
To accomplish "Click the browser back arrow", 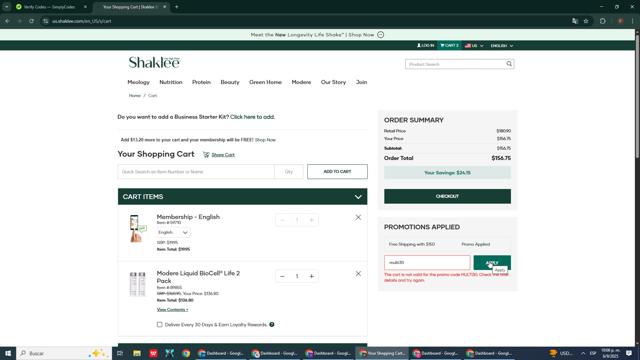I will (x=7, y=21).
